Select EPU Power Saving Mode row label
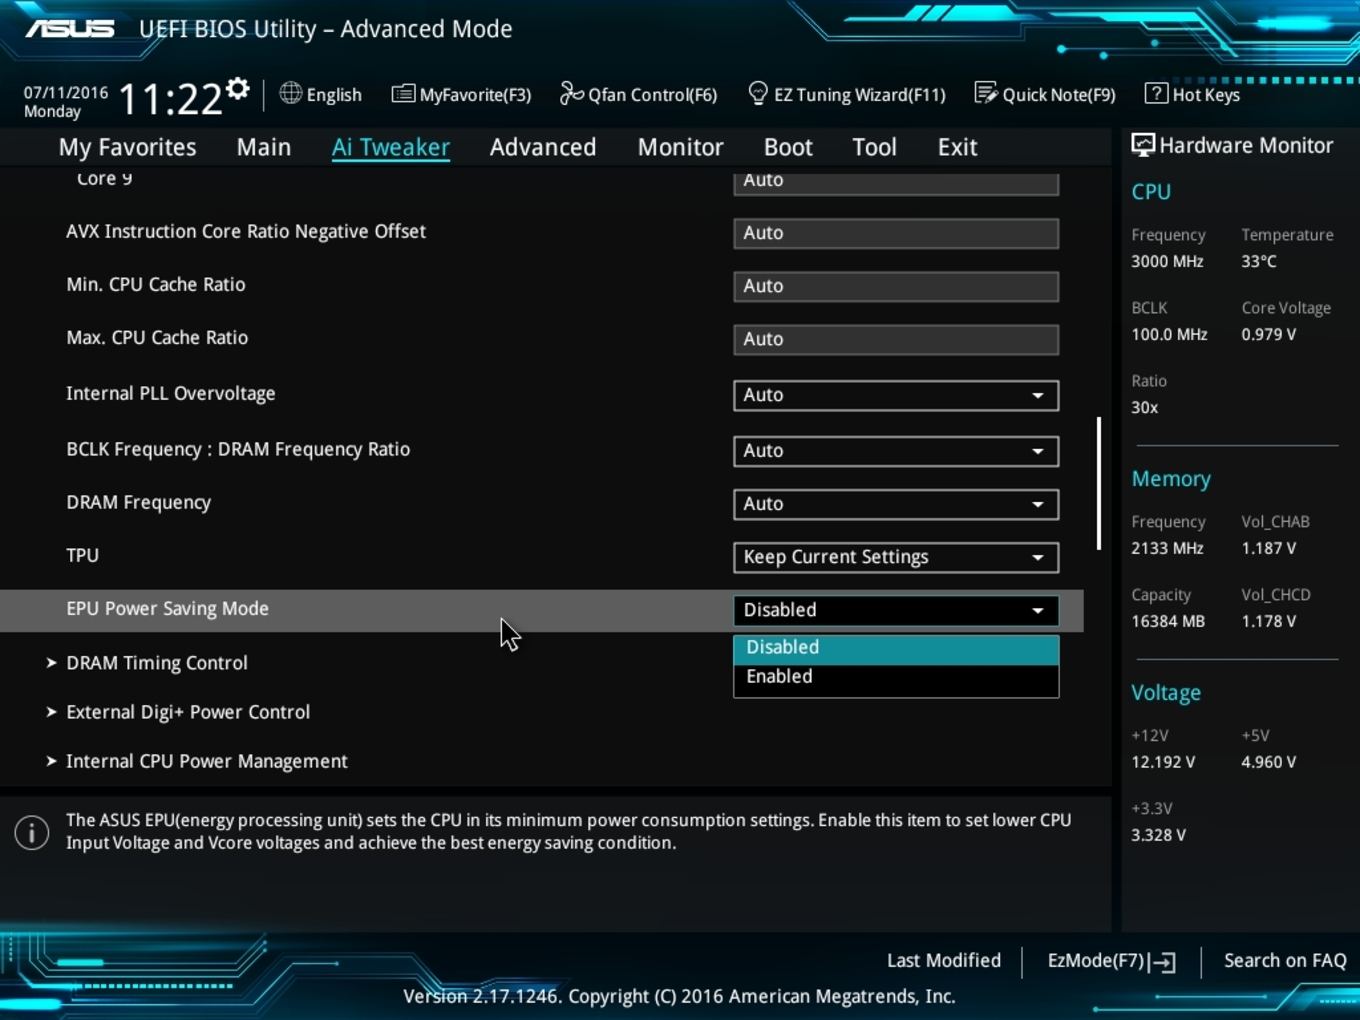Image resolution: width=1360 pixels, height=1020 pixels. [x=167, y=609]
